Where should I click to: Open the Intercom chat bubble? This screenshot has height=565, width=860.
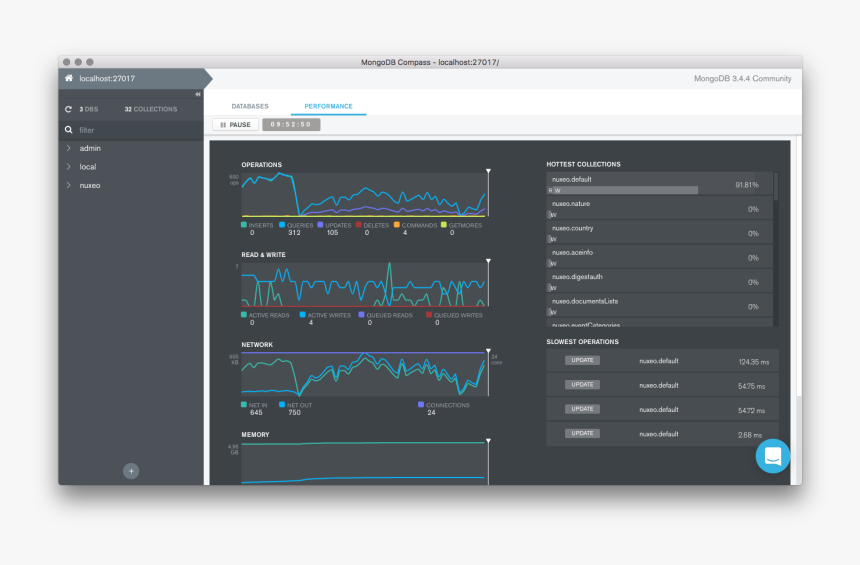(772, 456)
